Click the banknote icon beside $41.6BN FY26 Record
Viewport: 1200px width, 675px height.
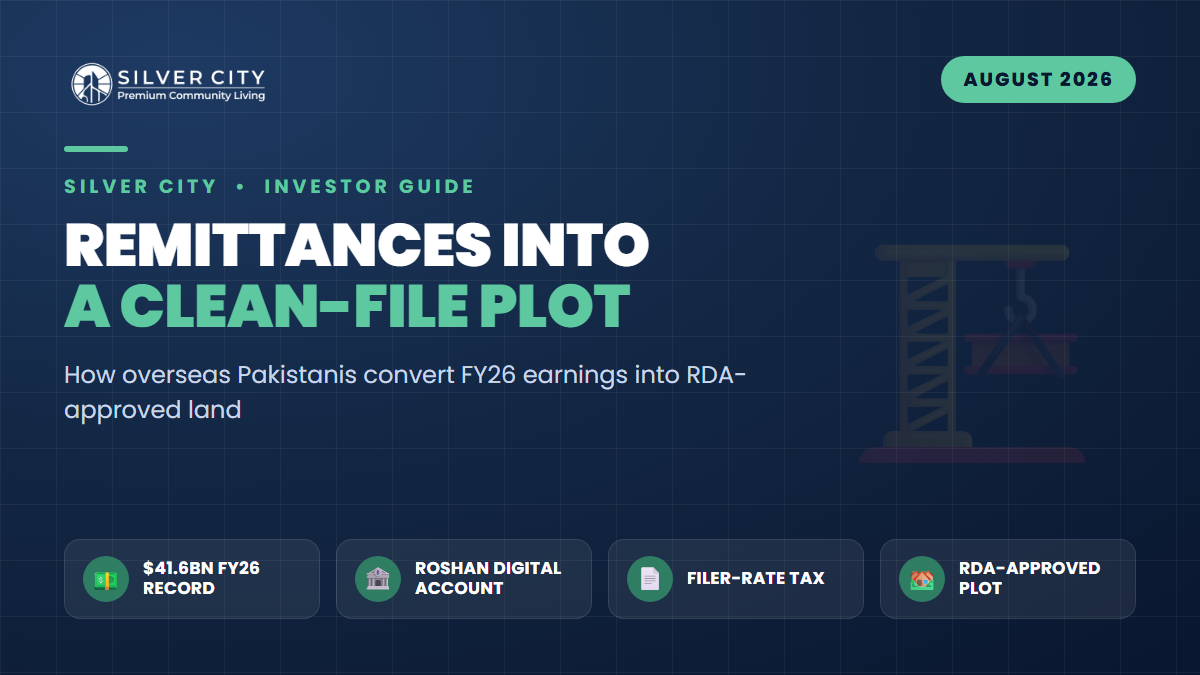tap(106, 579)
